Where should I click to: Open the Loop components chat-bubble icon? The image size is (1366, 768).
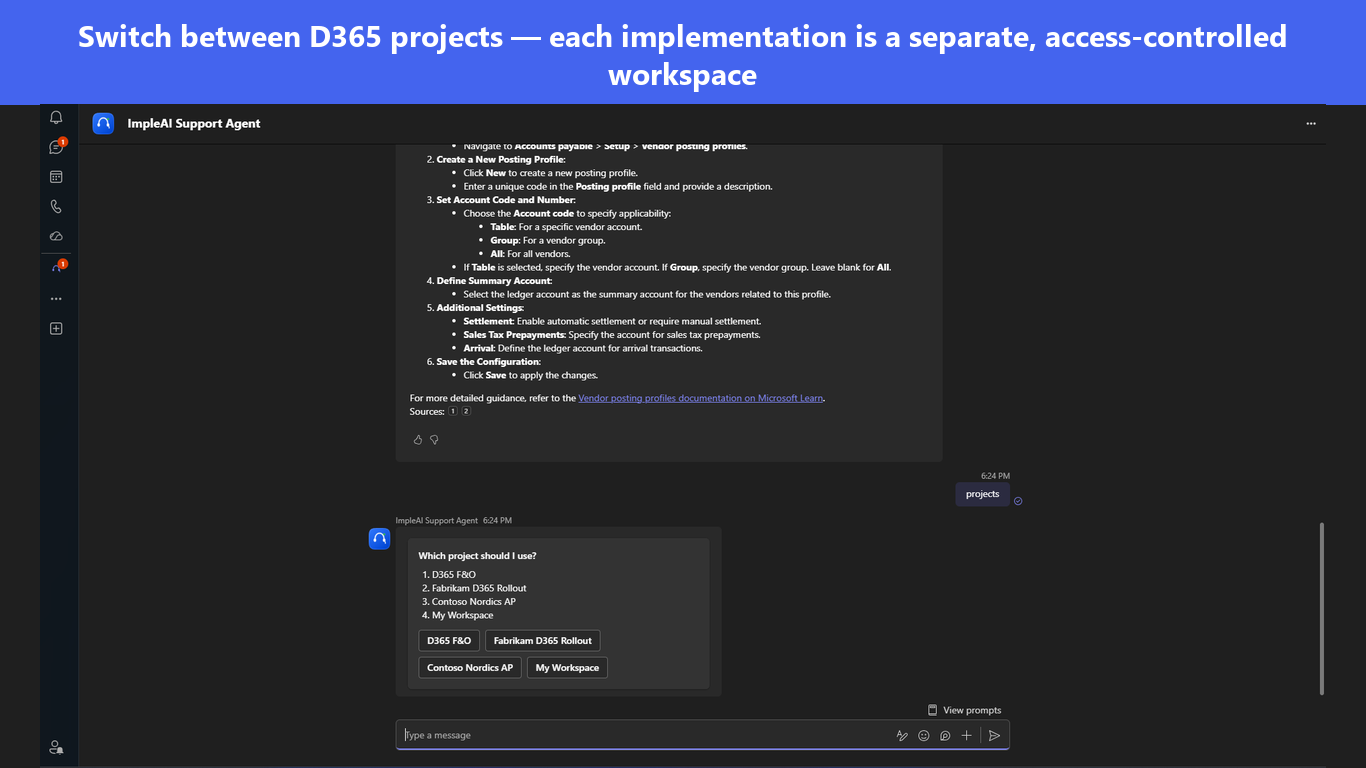945,735
